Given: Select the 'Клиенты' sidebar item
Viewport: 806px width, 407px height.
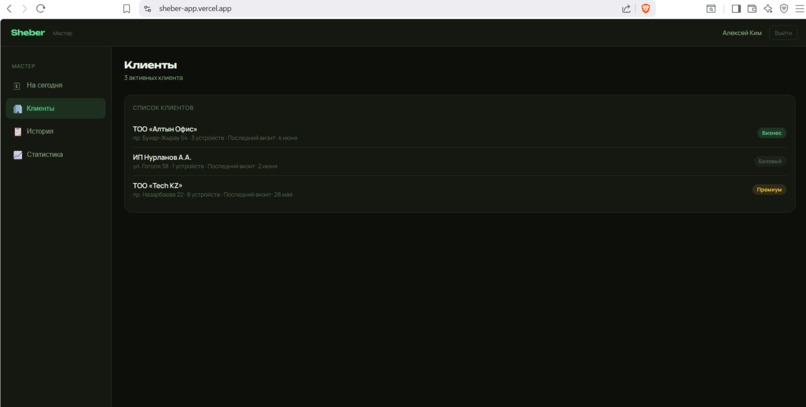Looking at the screenshot, I should coord(56,108).
